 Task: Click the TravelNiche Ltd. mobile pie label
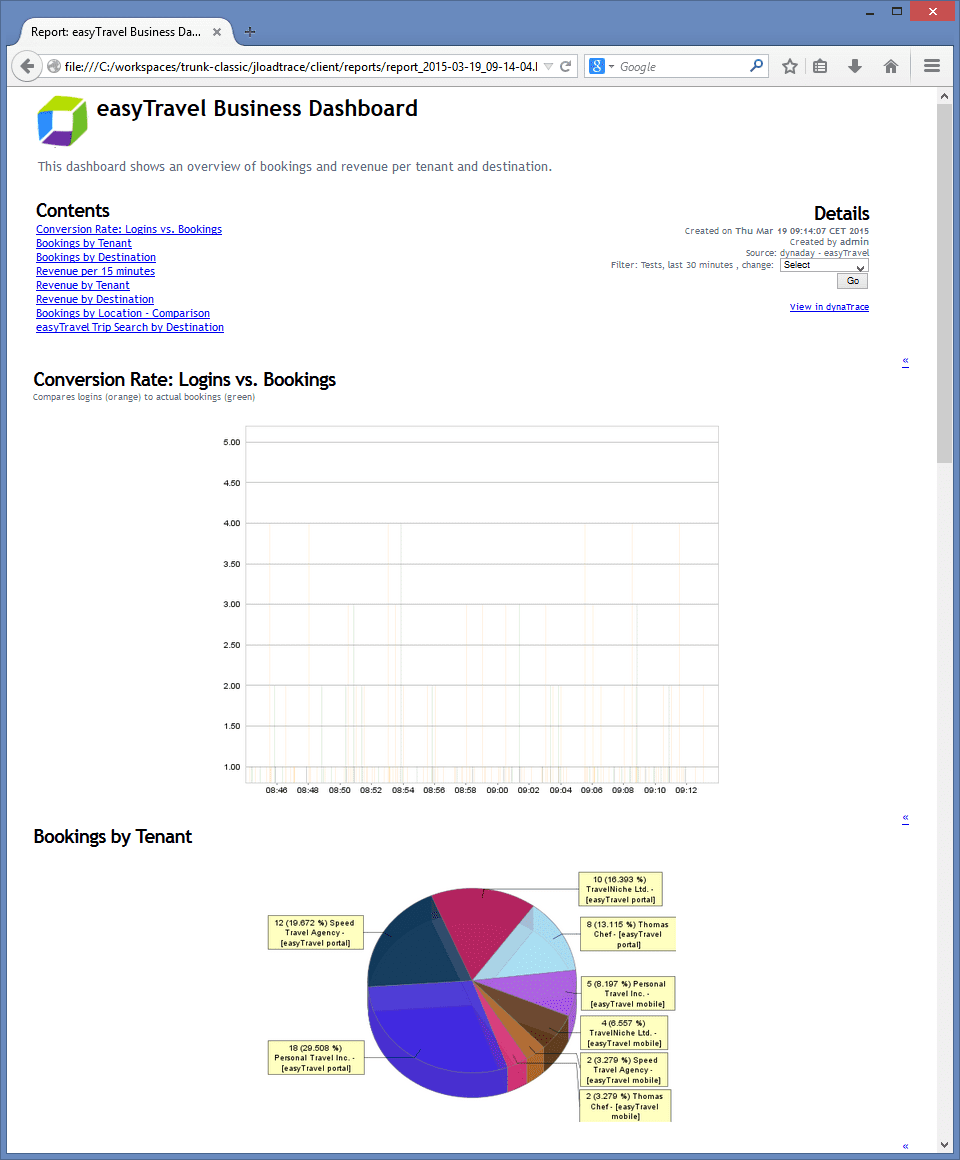pyautogui.click(x=624, y=1033)
